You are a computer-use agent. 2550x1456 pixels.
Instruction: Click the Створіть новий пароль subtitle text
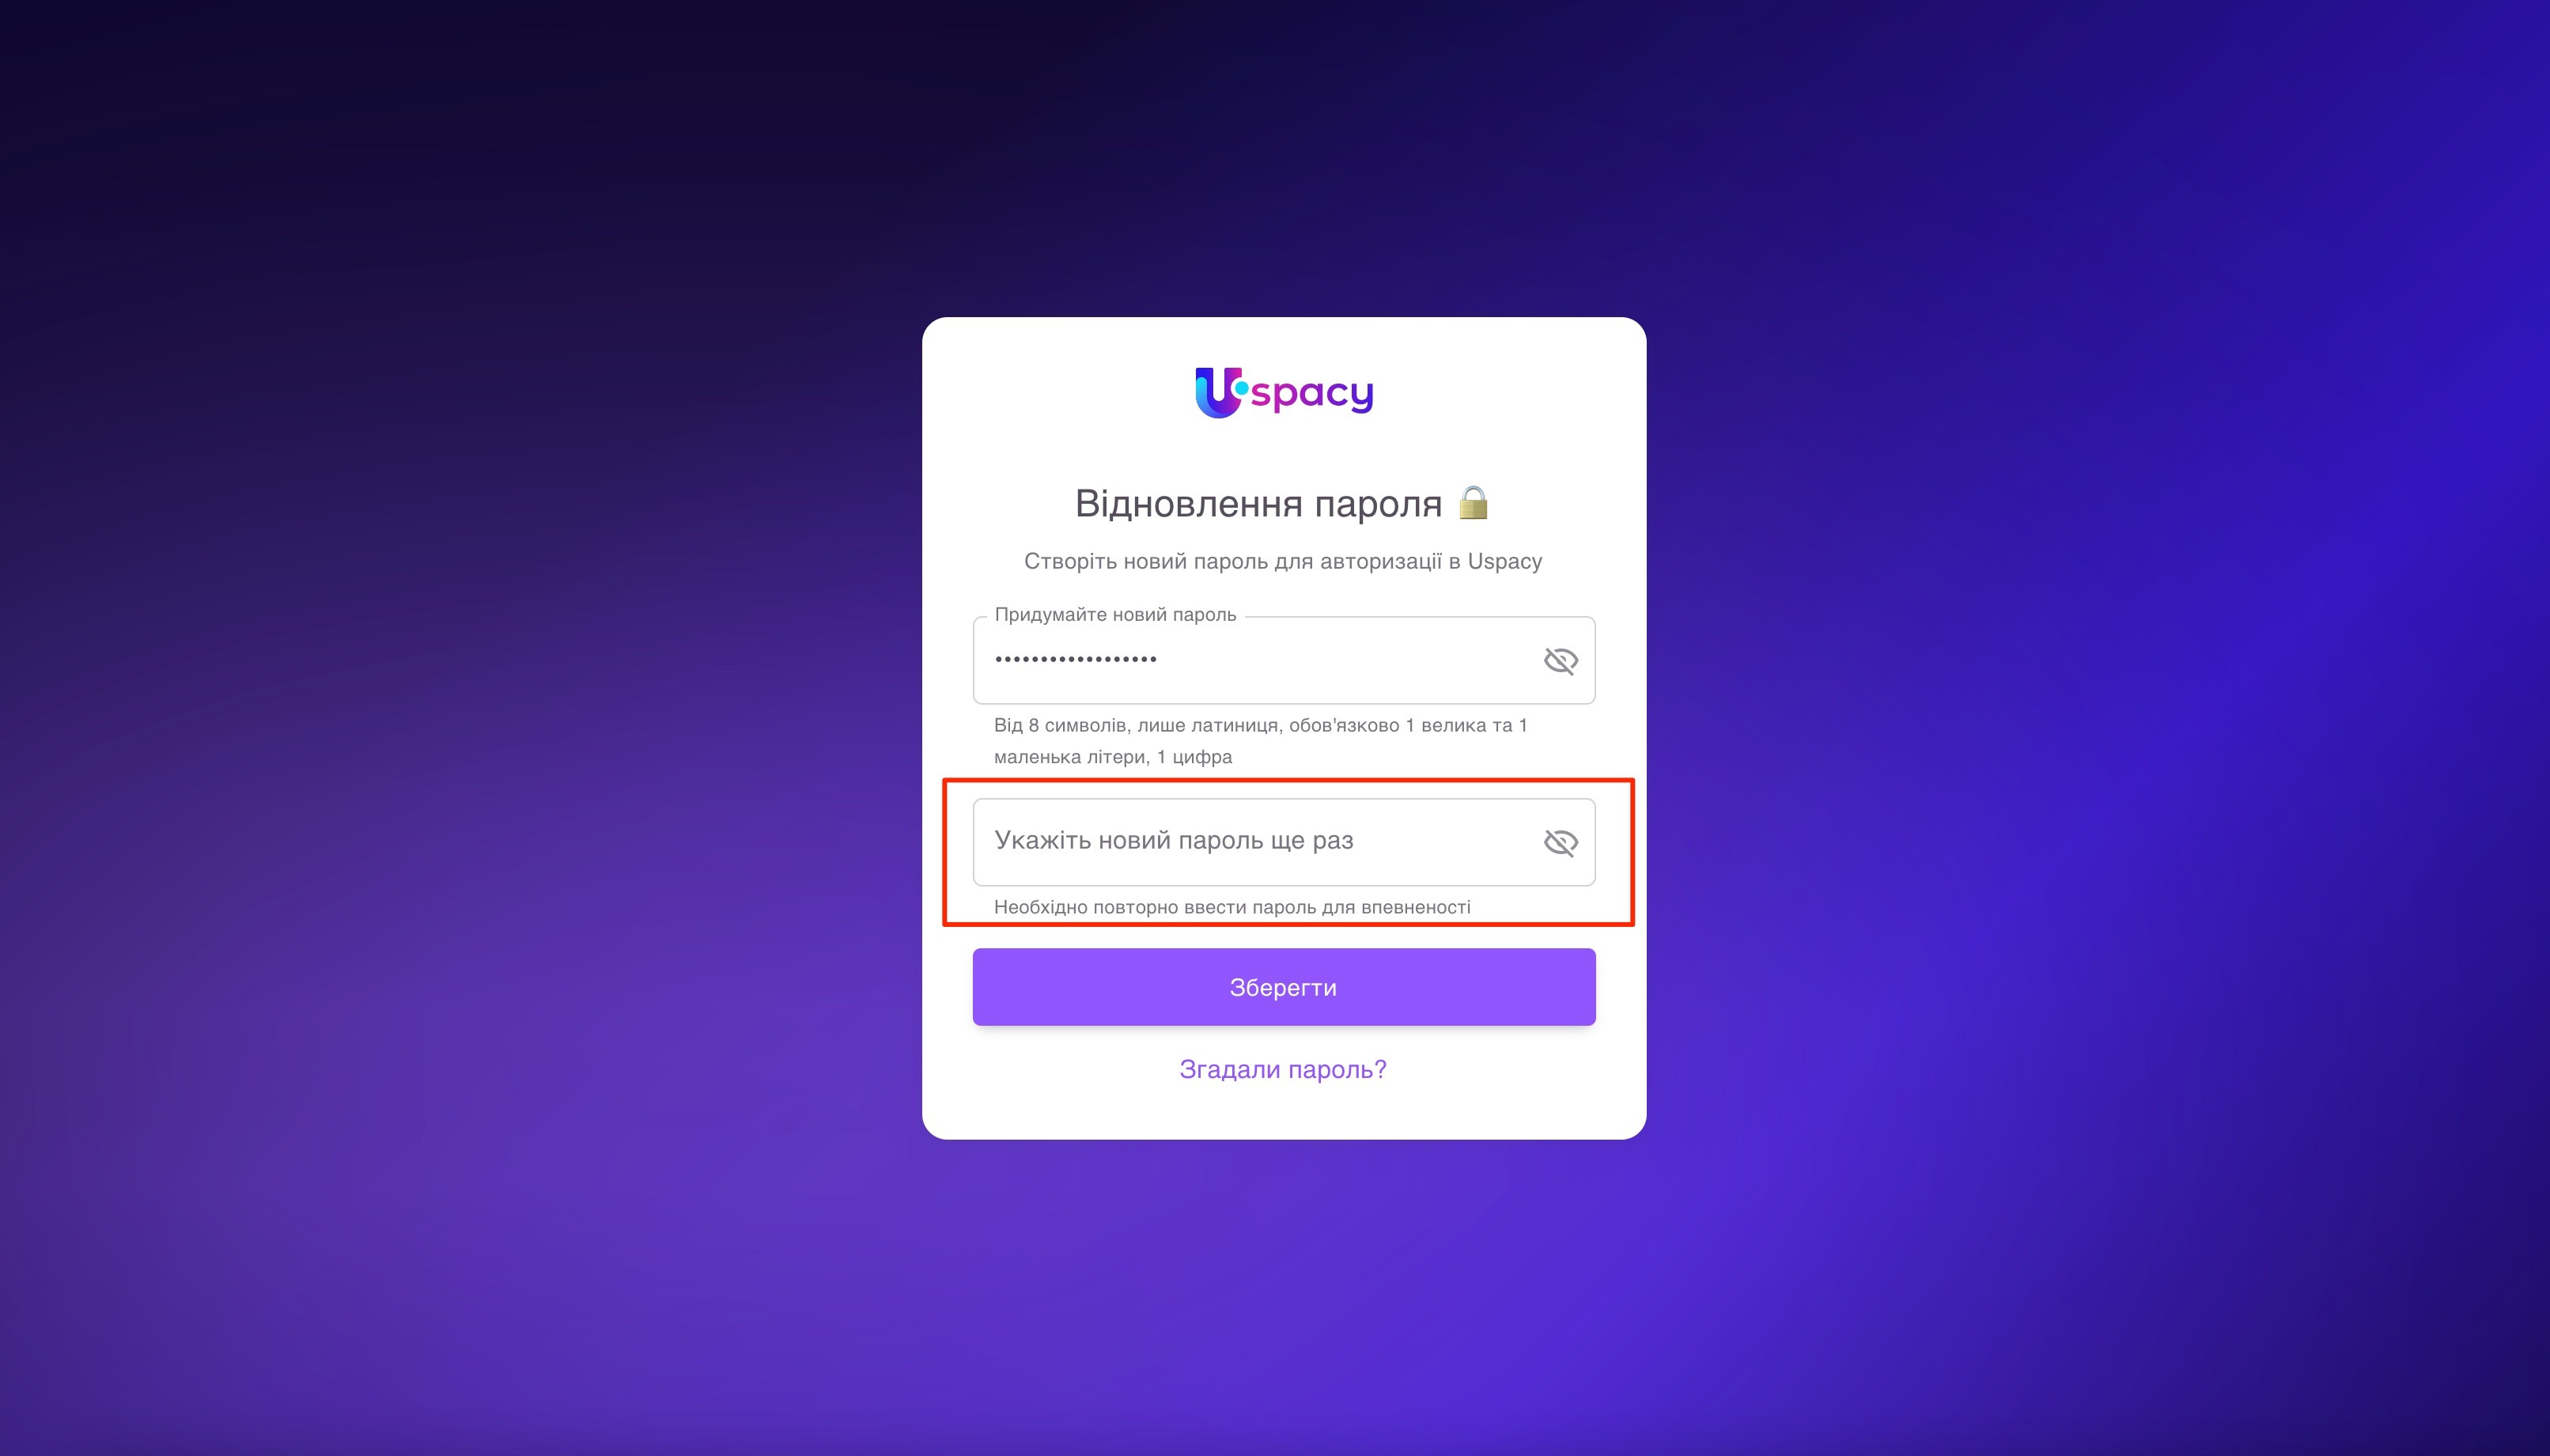pyautogui.click(x=1283, y=561)
